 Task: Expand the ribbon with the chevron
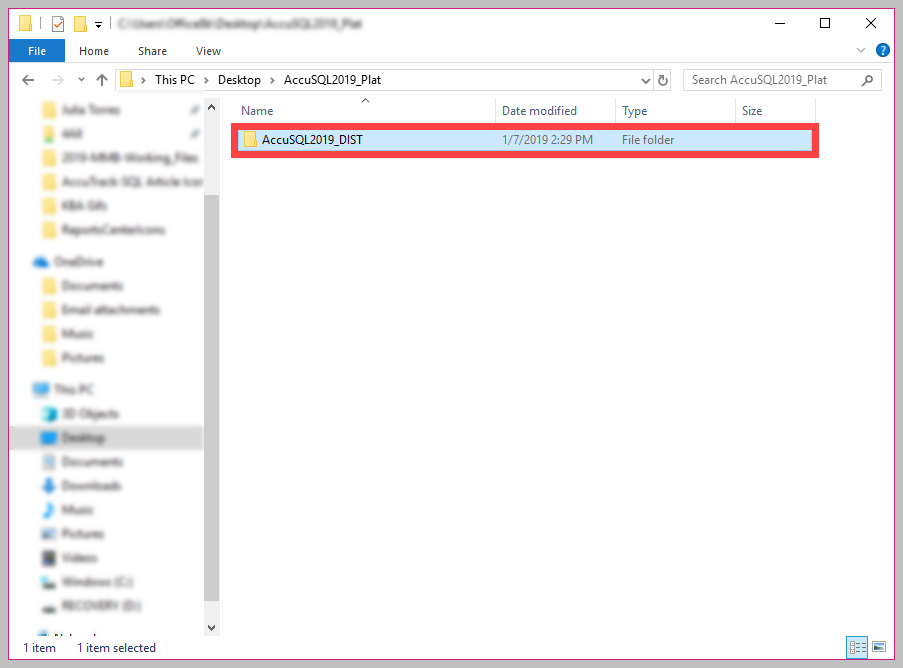coord(861,50)
